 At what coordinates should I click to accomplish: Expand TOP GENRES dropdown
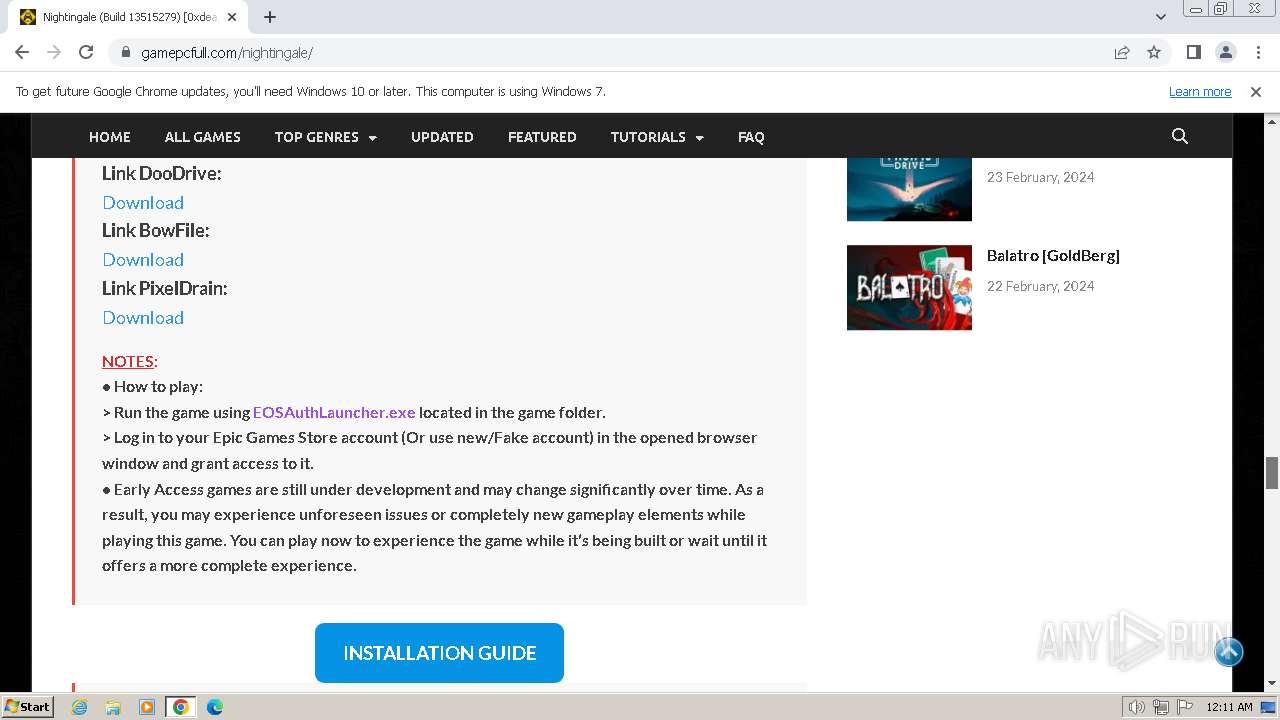pos(326,137)
